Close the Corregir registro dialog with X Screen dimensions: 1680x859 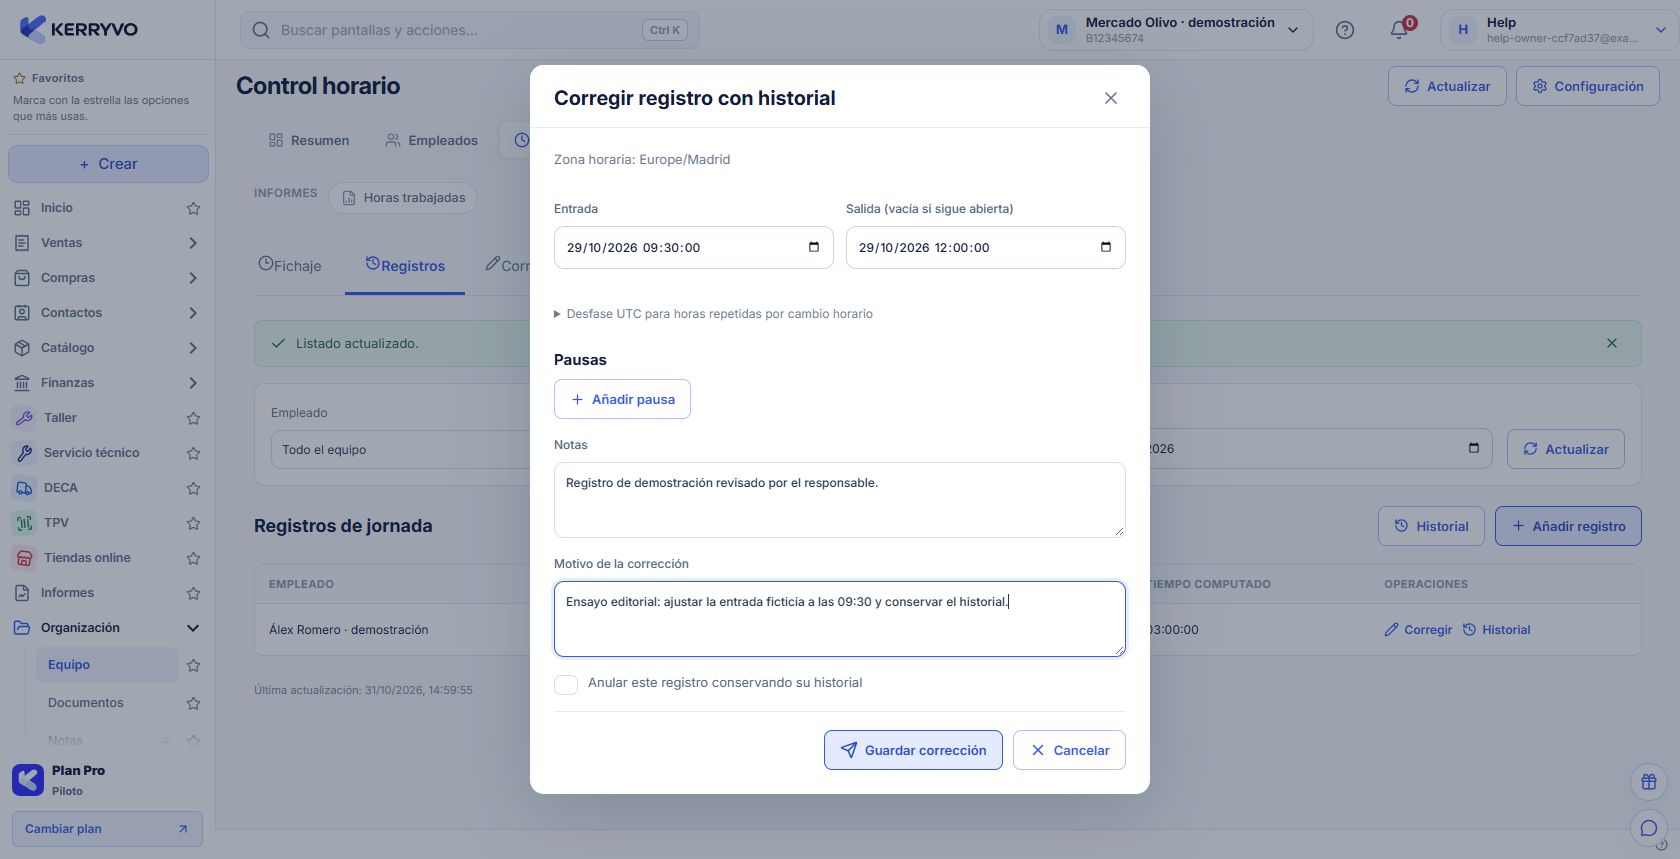coord(1110,98)
